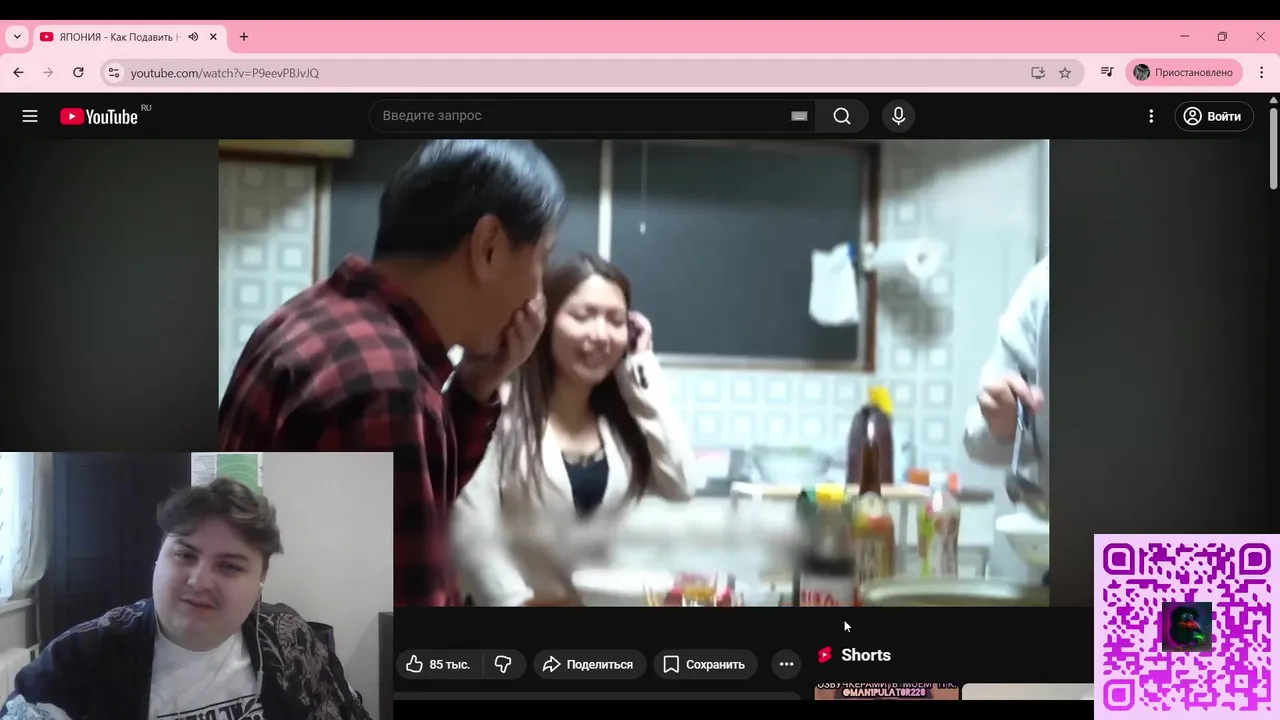Open the Приостановлено profile chip

pyautogui.click(x=1184, y=73)
